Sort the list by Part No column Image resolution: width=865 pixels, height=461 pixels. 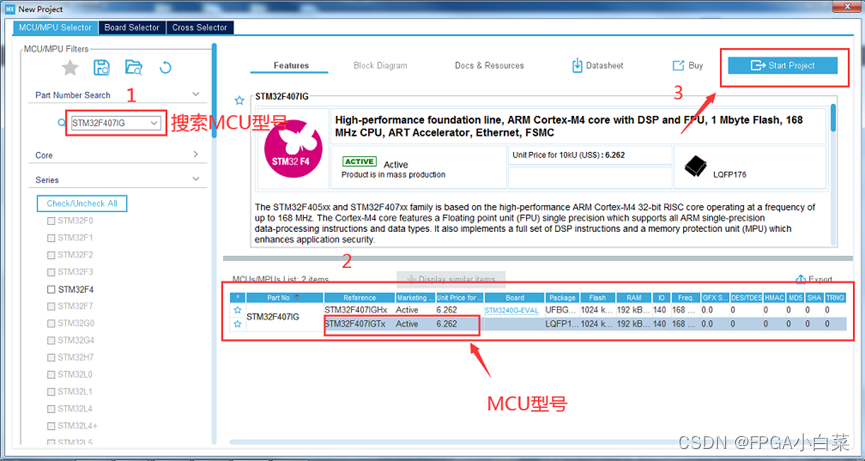pos(285,298)
